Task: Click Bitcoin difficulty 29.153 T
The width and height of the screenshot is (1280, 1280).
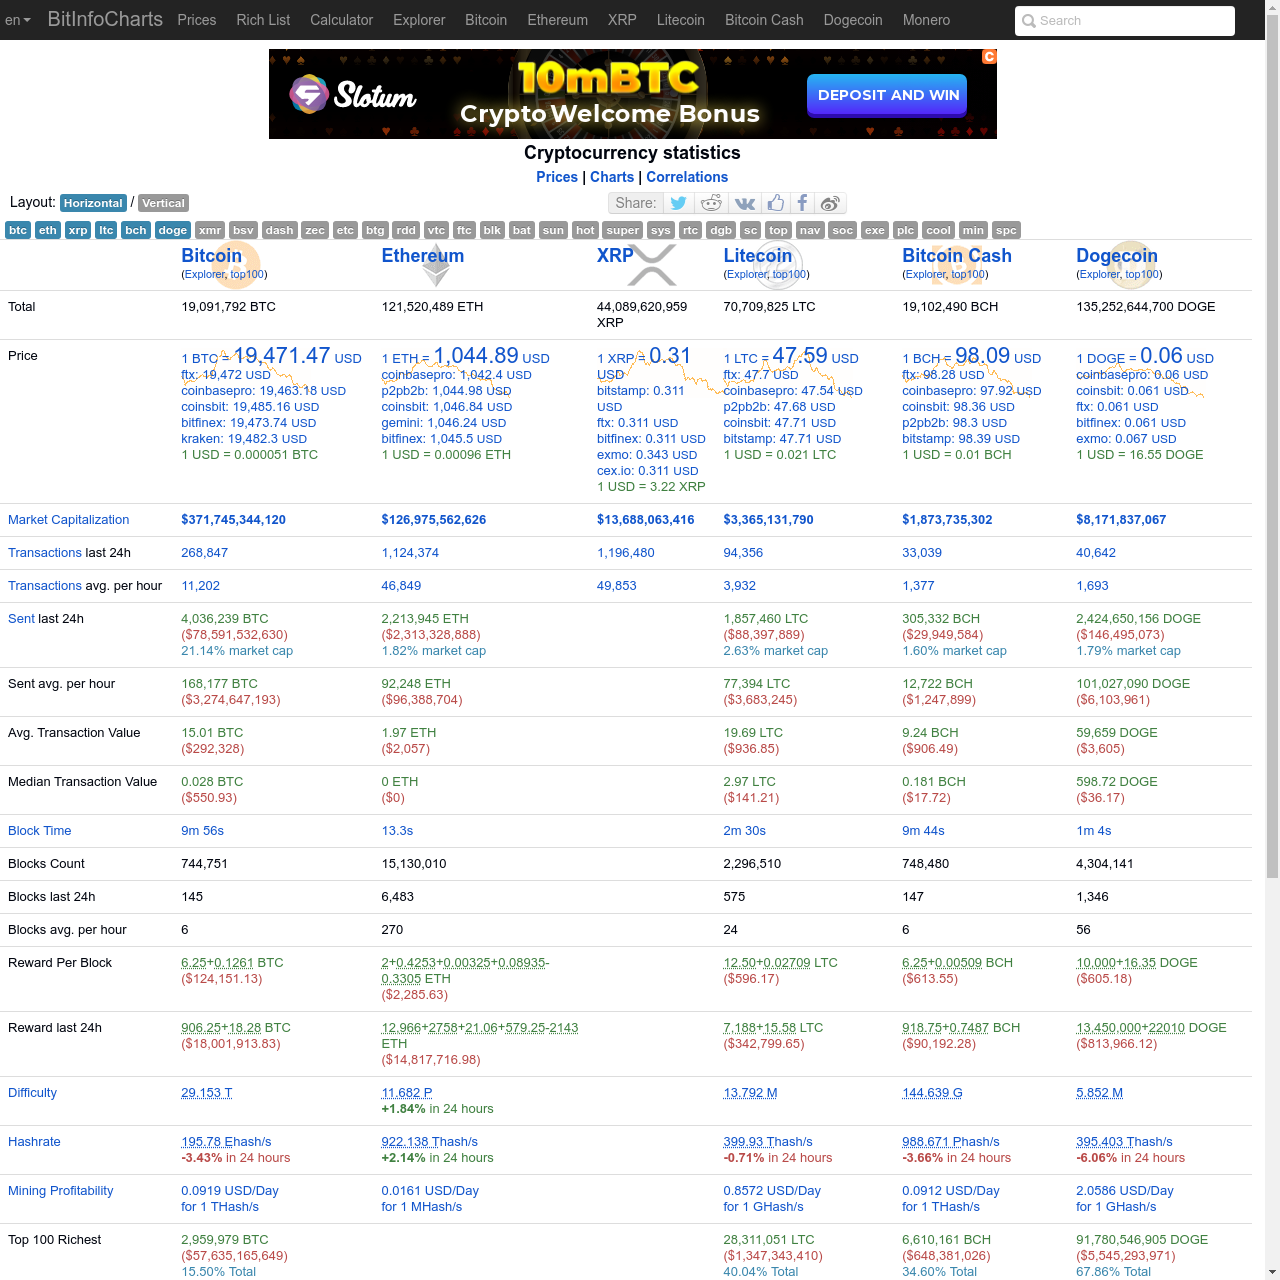Action: click(206, 1093)
